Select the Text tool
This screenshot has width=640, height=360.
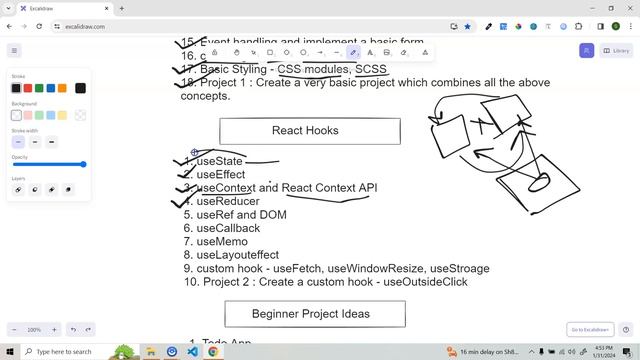[370, 52]
